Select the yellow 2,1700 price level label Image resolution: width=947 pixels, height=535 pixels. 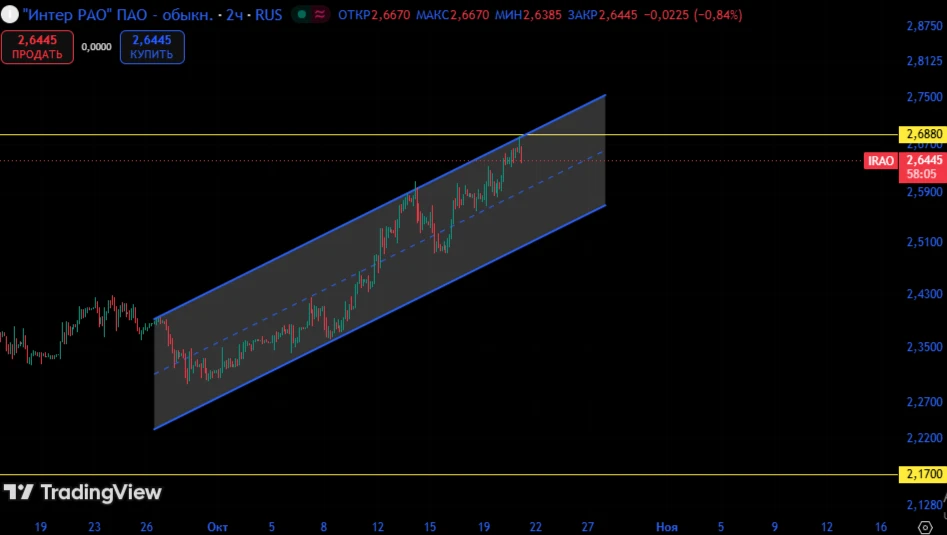pos(923,474)
